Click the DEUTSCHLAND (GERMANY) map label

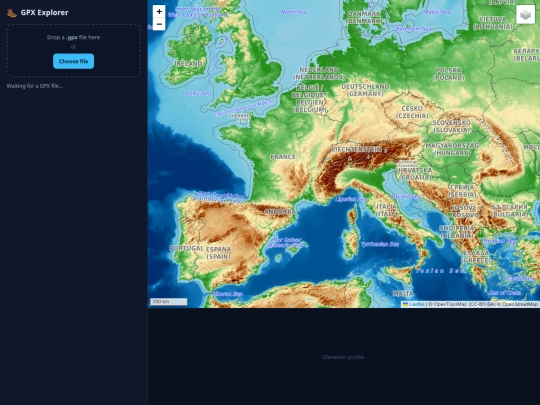click(365, 90)
